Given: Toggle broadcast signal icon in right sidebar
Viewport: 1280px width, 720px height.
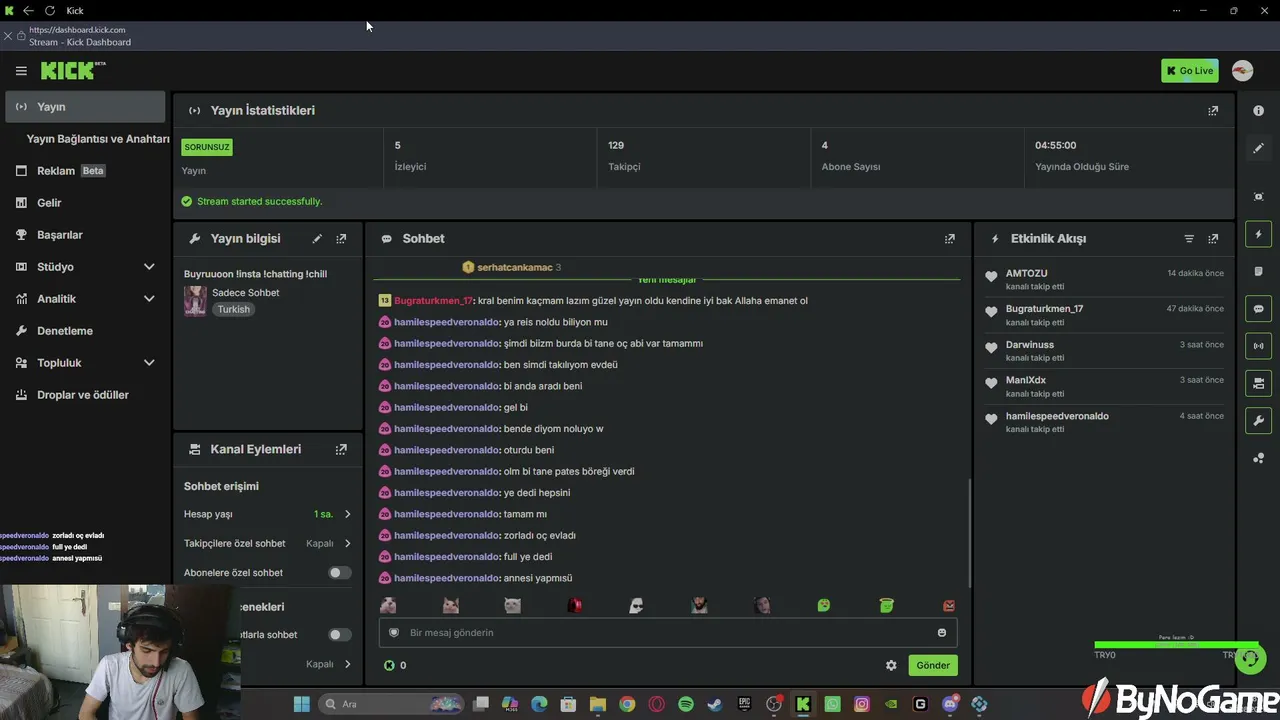Looking at the screenshot, I should [x=1259, y=346].
